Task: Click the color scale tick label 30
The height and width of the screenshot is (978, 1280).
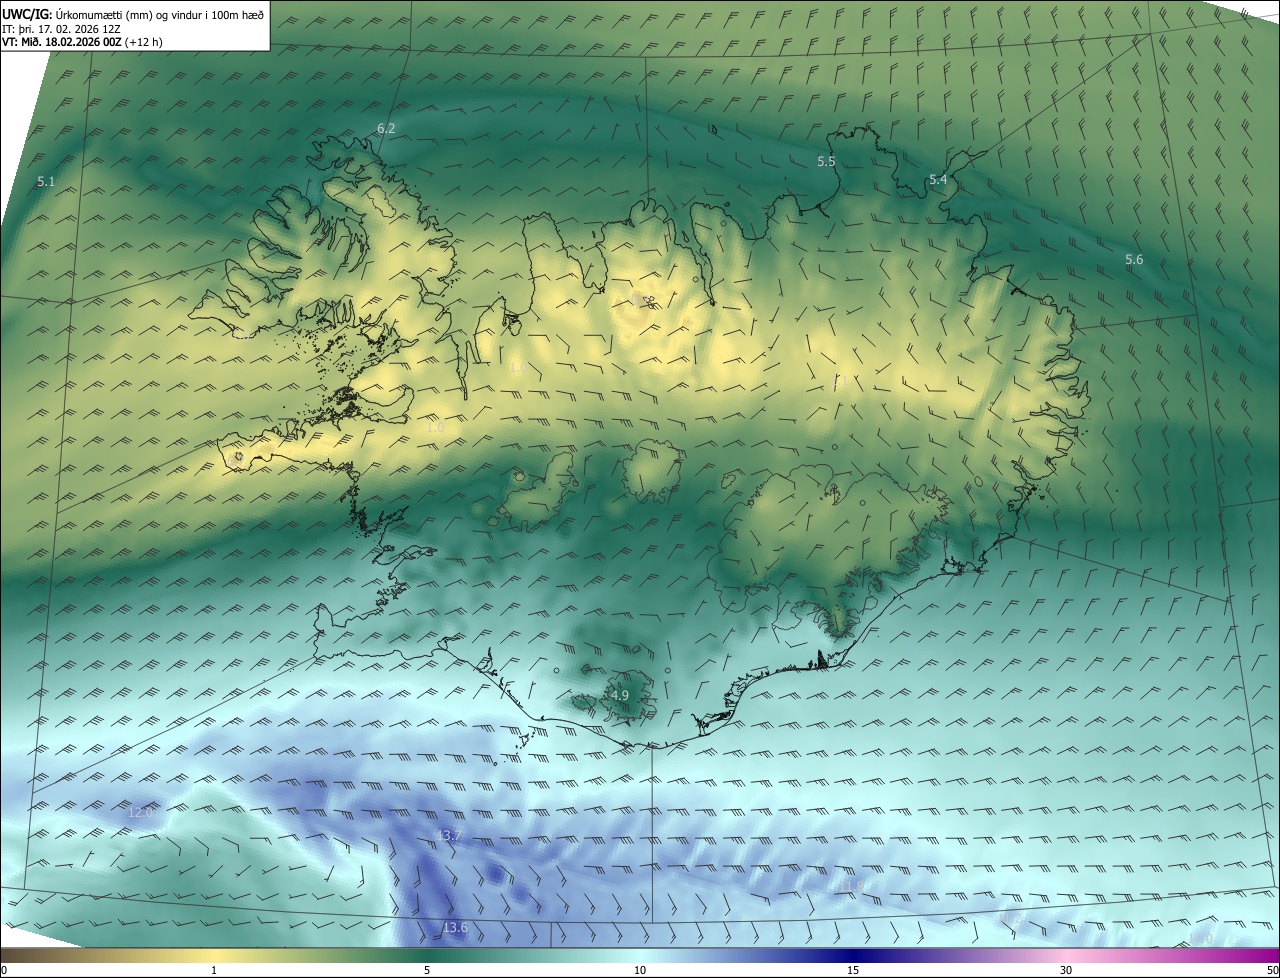Action: 1066,970
